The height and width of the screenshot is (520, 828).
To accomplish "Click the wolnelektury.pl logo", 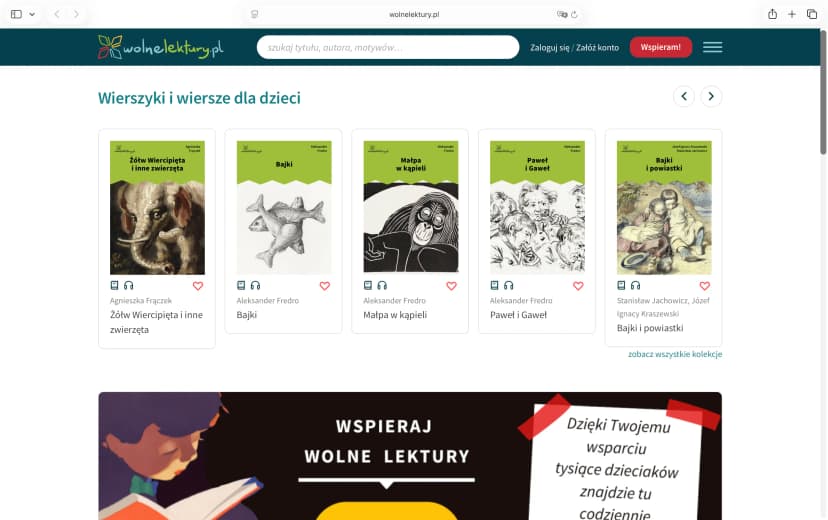I will point(161,47).
